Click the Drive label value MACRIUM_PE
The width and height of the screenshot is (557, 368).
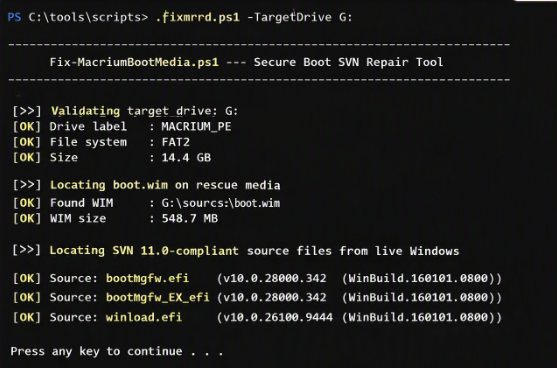click(196, 127)
